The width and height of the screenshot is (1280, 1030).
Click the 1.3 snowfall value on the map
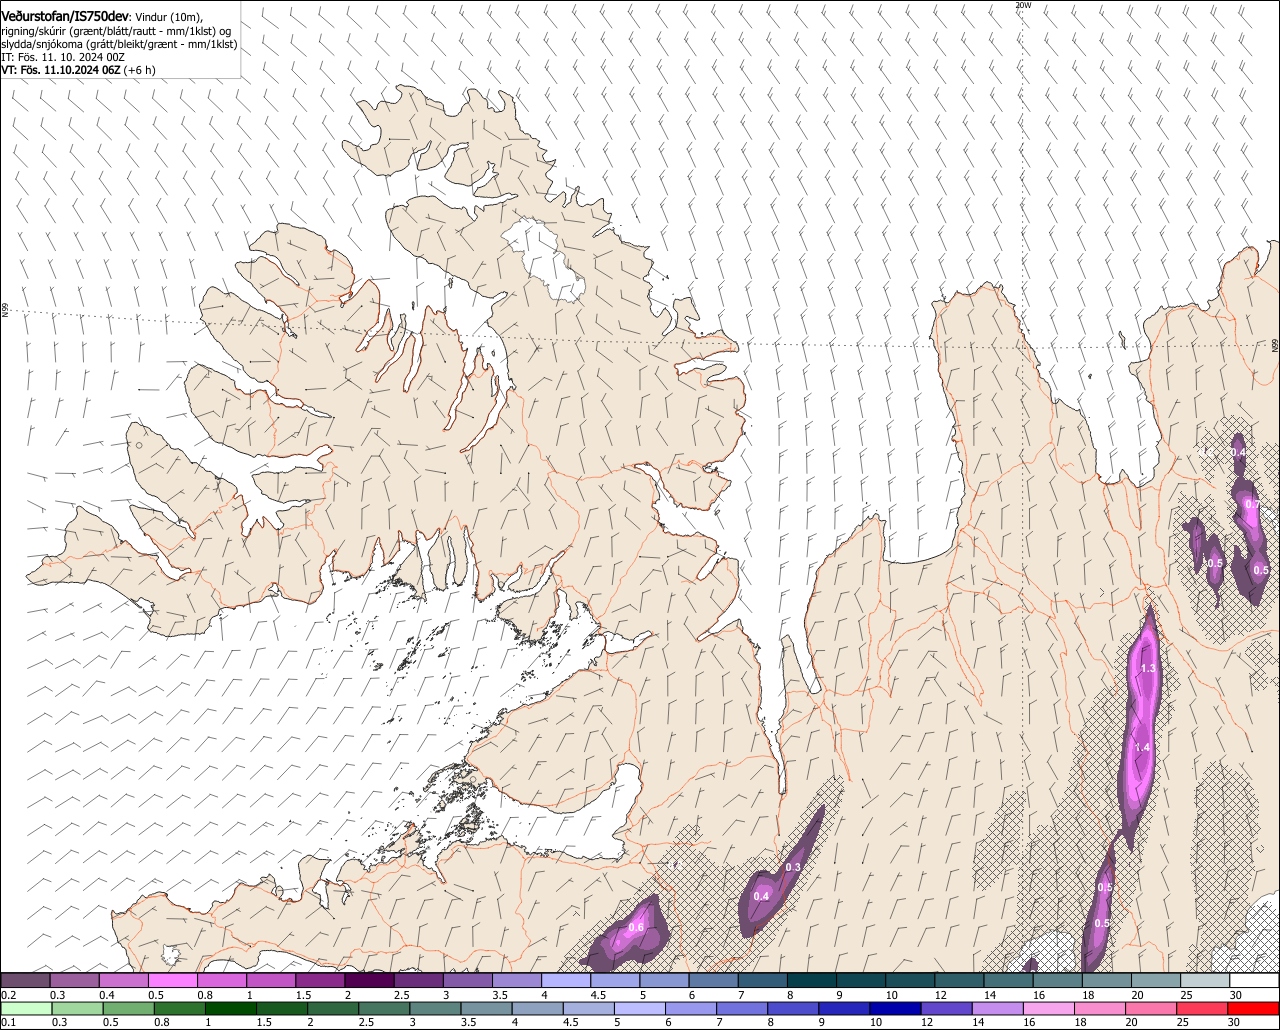pos(1148,668)
